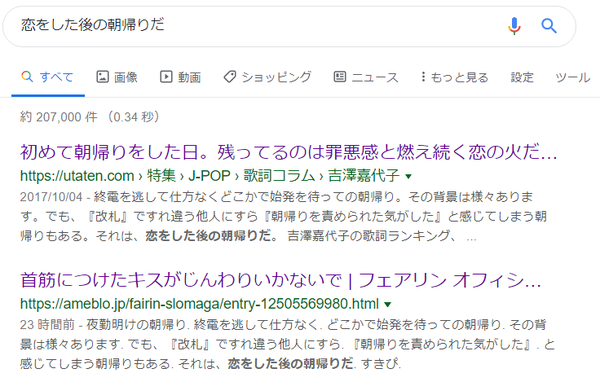Click the date text 2017/10/04
600x382 pixels.
51,197
